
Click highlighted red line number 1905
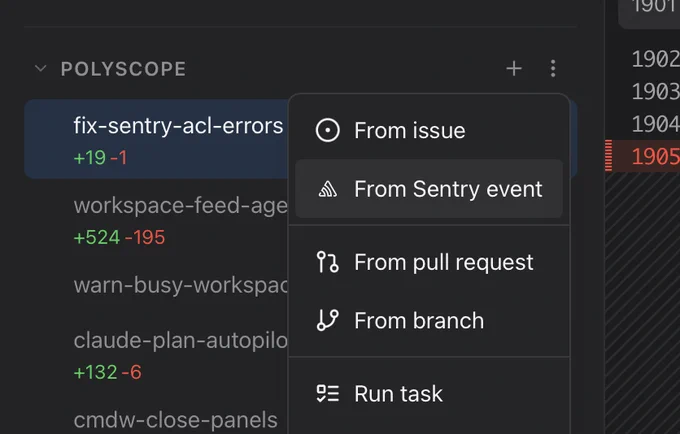(x=655, y=156)
